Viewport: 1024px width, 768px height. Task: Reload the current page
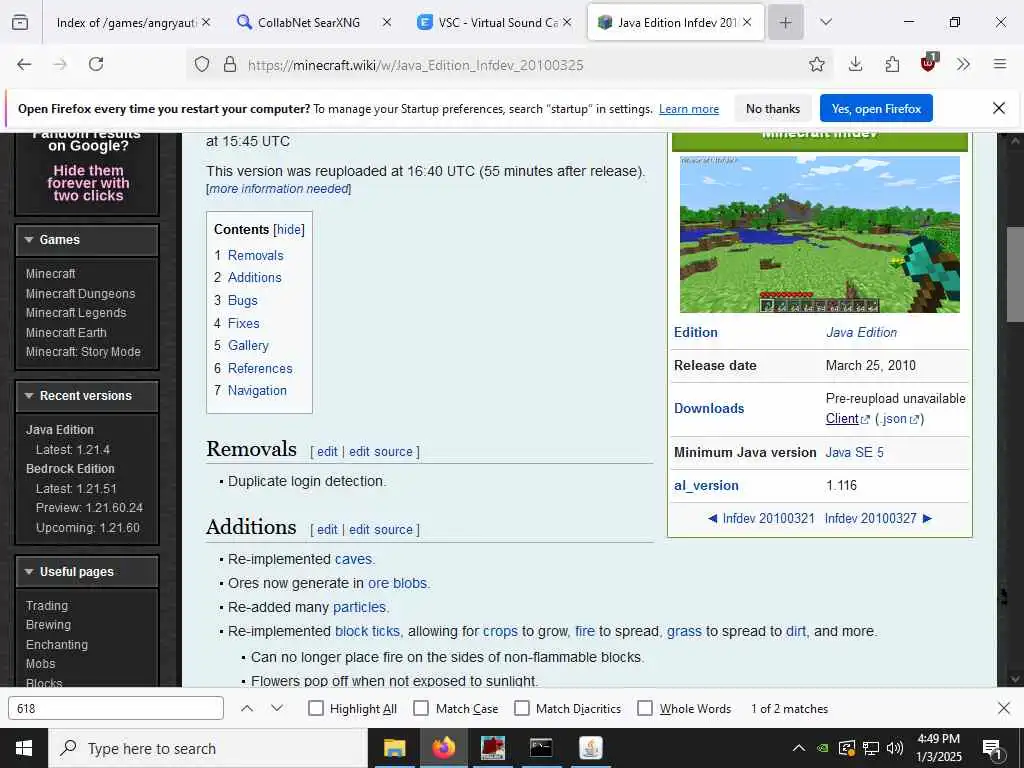click(x=96, y=64)
